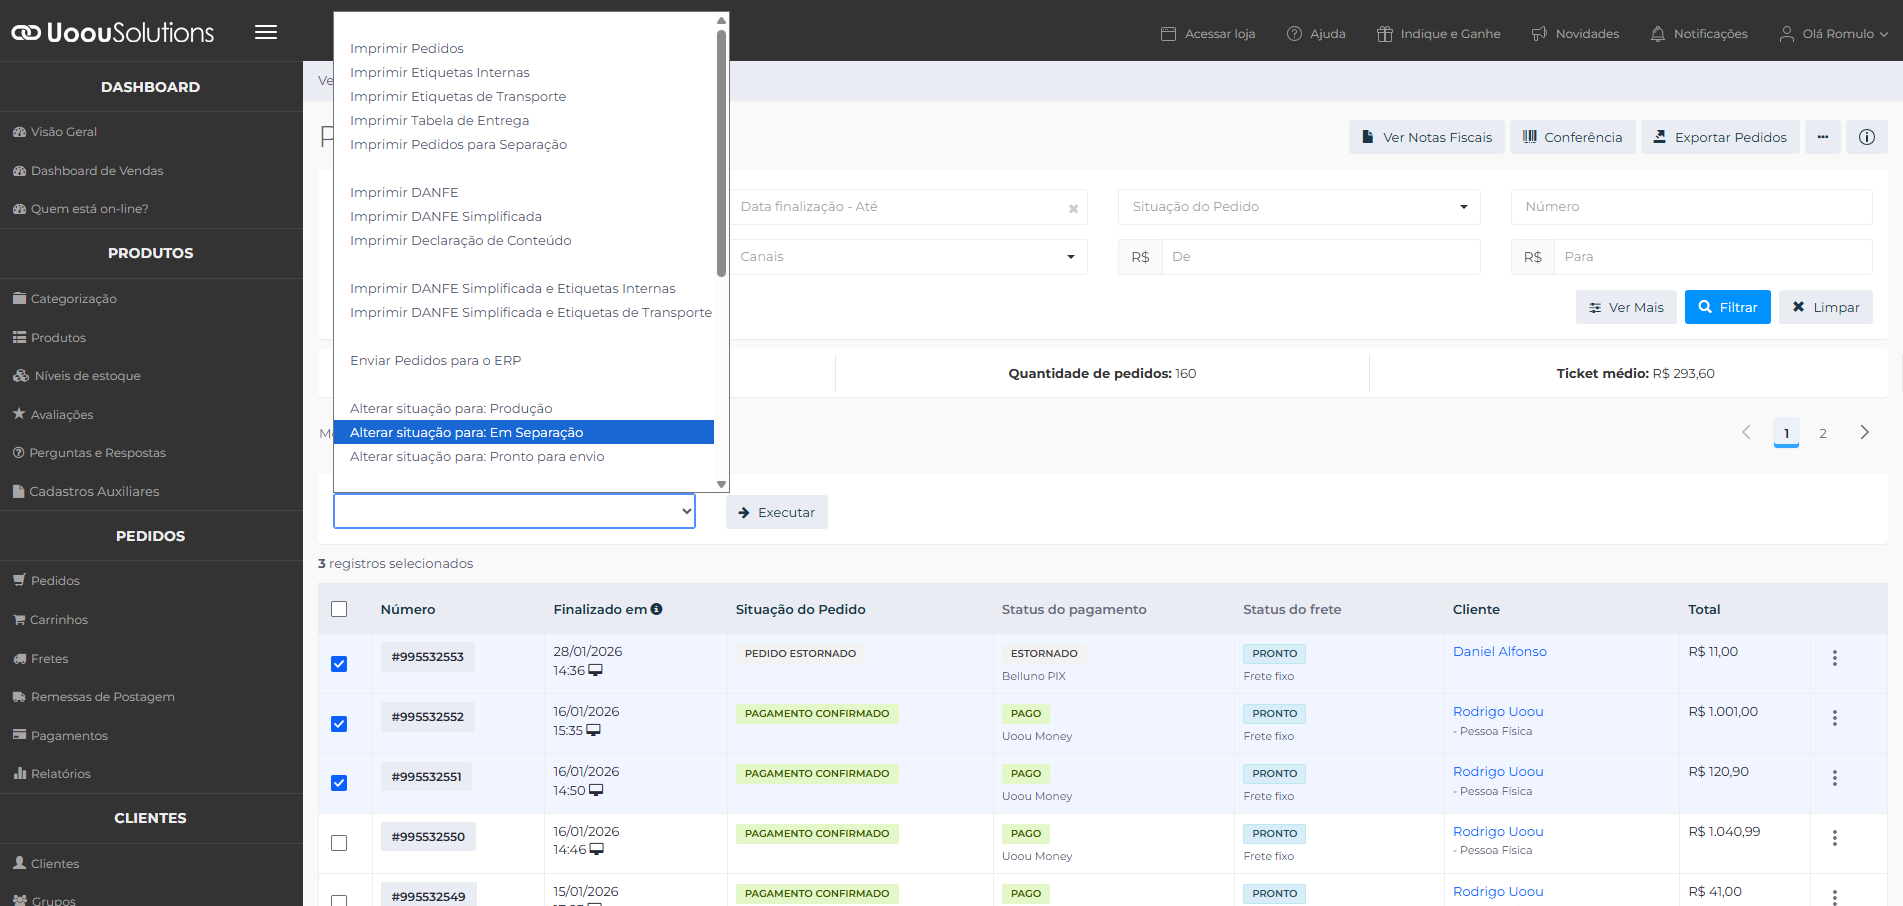Open the three-dots more options button
Screen dimensions: 1903x906
pyautogui.click(x=1823, y=137)
